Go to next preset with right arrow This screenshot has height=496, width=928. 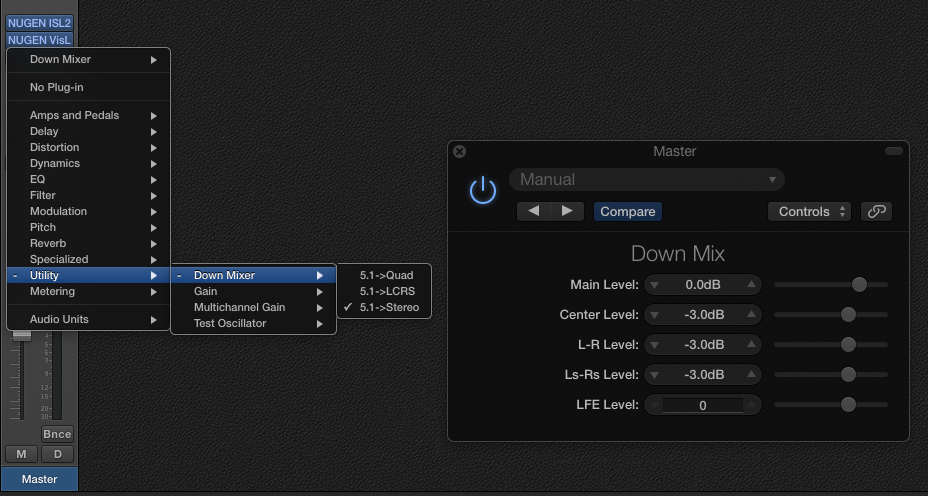(567, 211)
